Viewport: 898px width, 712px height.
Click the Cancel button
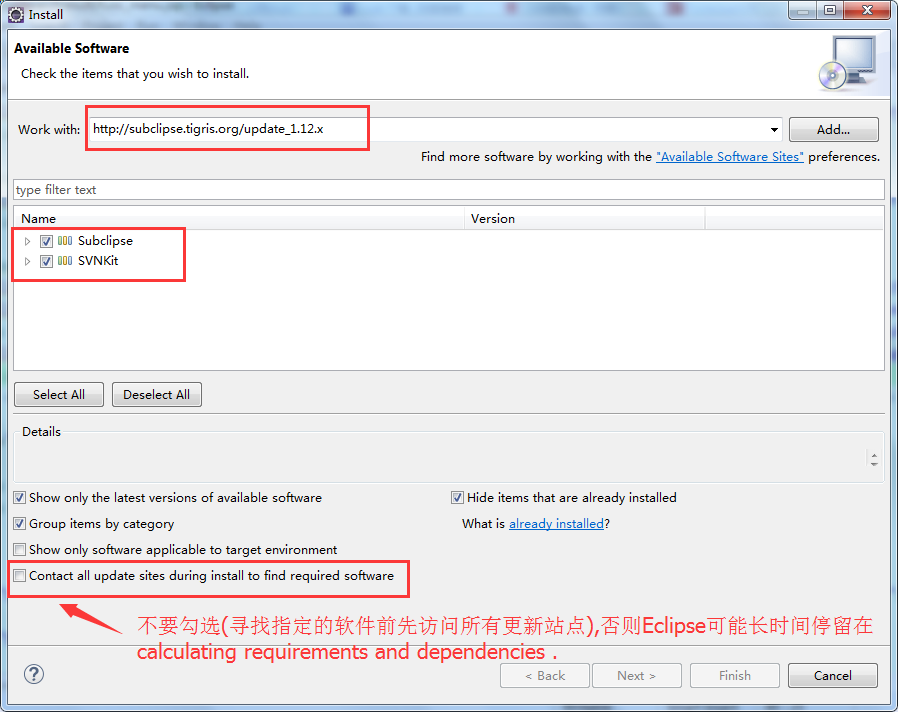(833, 676)
